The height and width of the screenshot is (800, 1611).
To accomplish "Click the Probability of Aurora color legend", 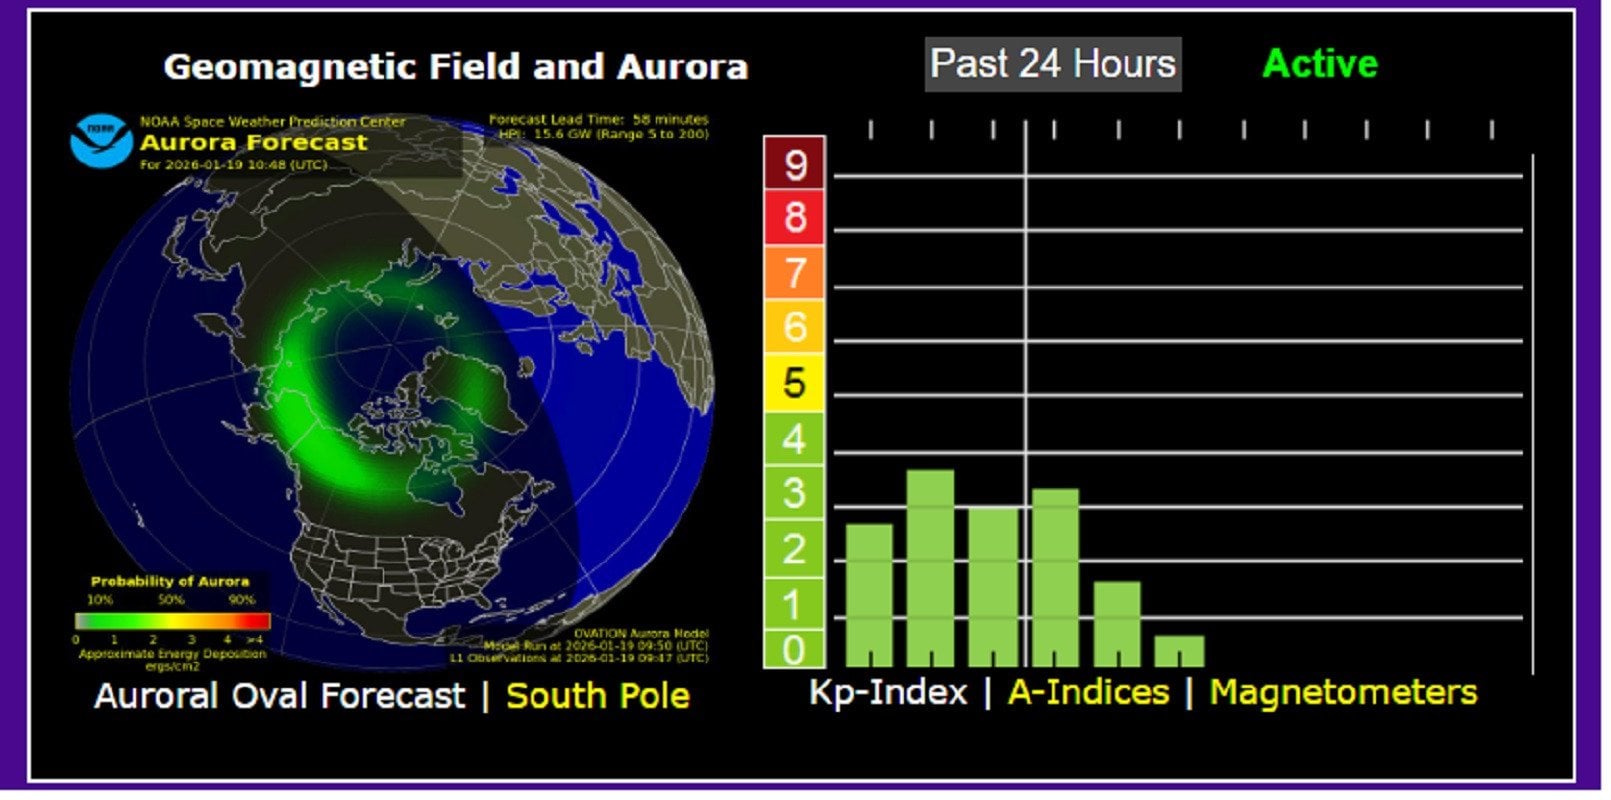I will coord(172,620).
